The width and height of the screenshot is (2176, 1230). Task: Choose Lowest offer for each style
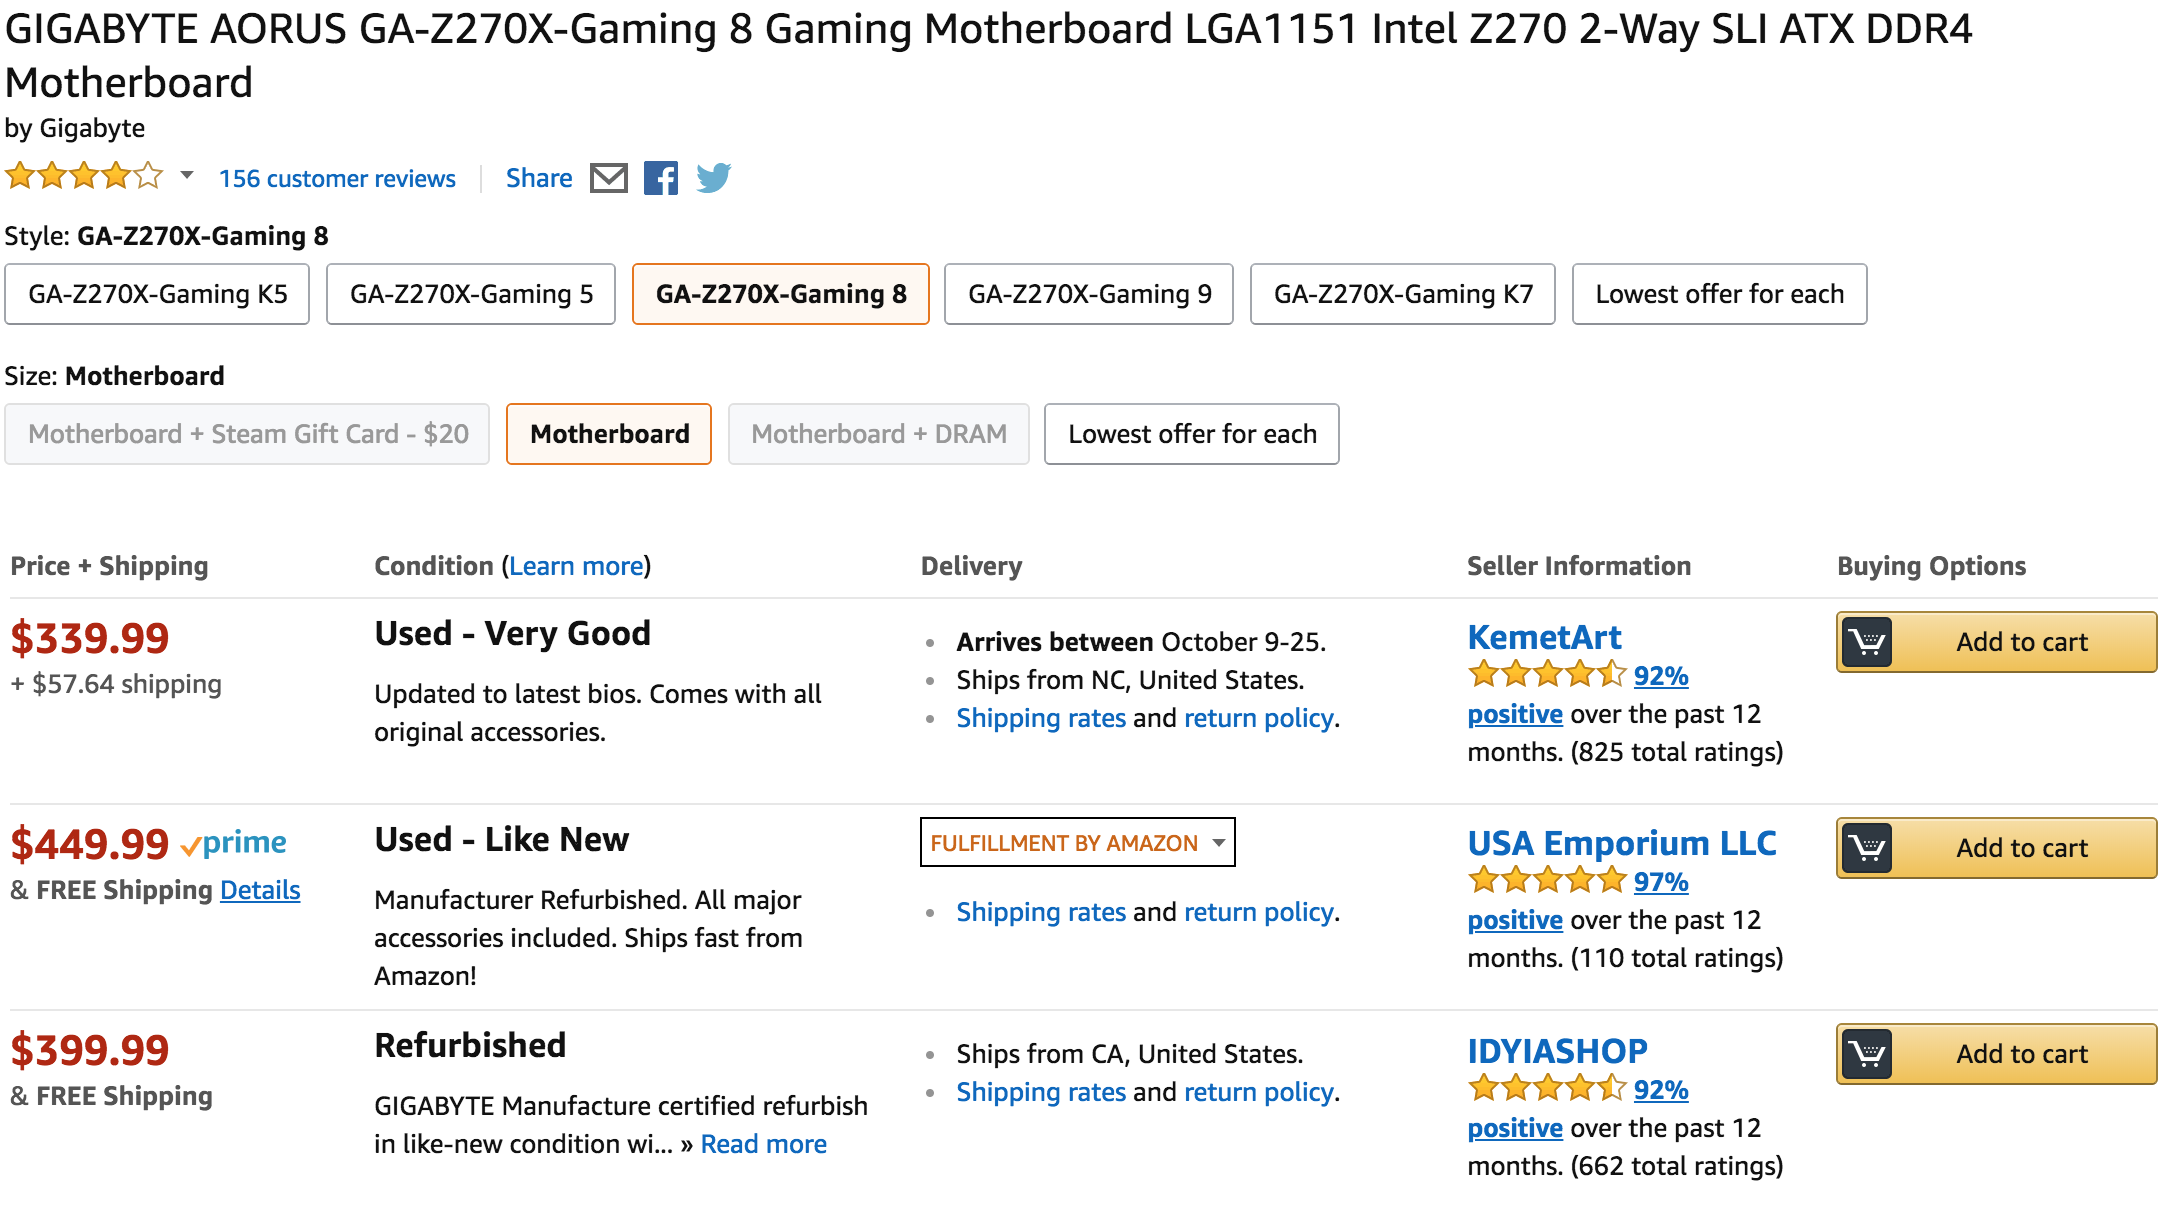click(x=1719, y=294)
